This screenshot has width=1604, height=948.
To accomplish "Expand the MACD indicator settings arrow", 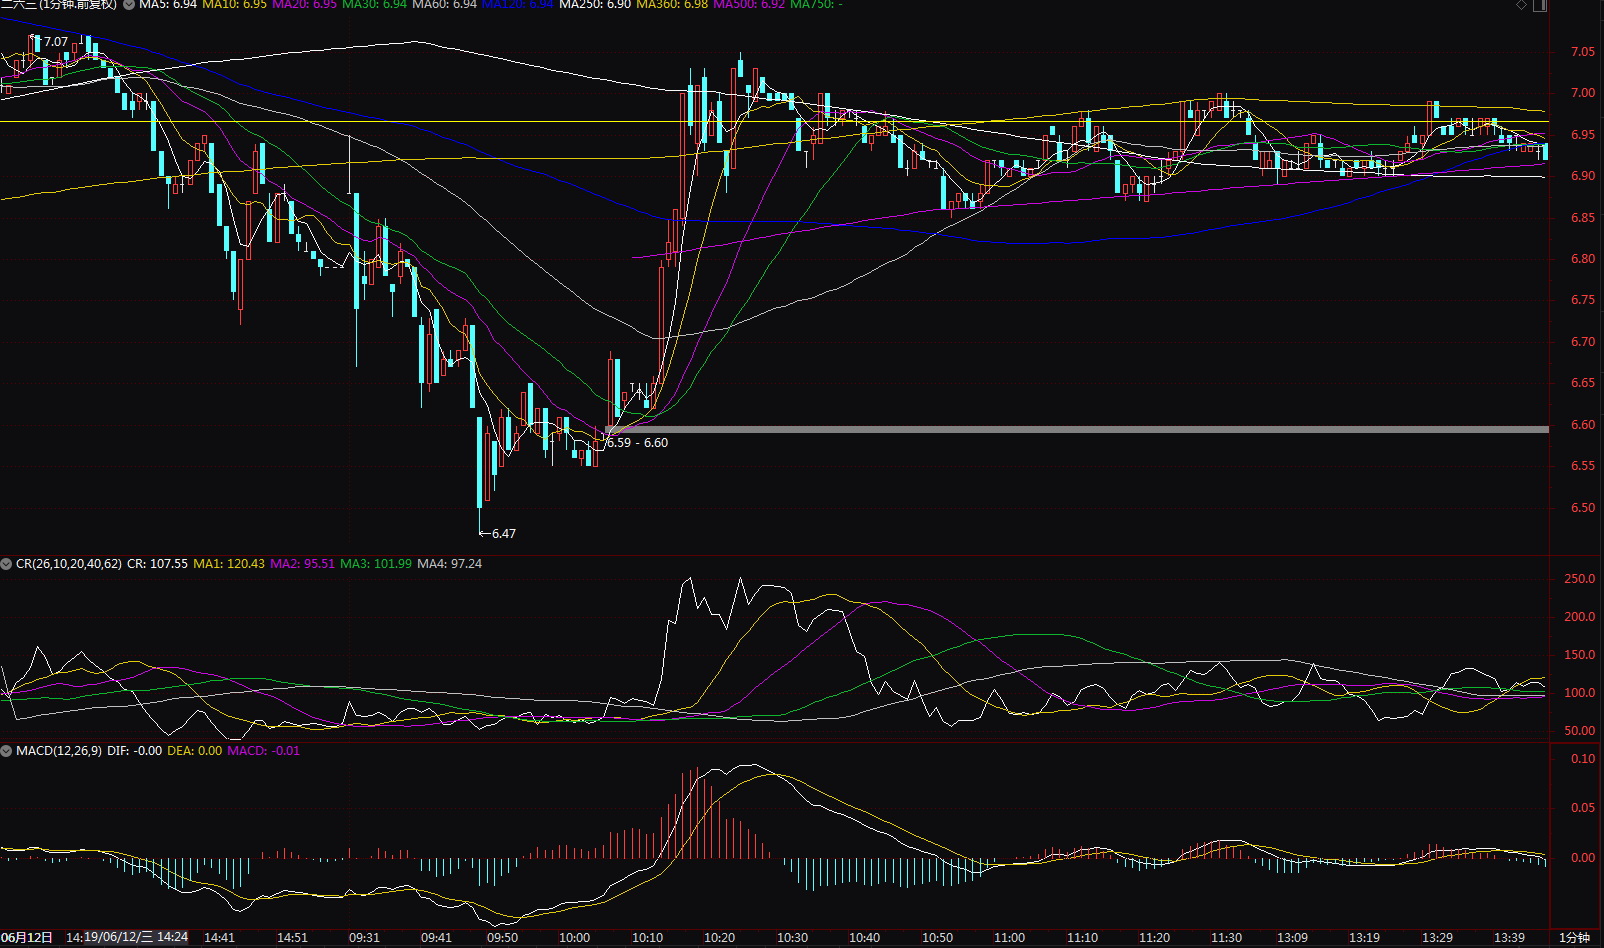I will click(x=7, y=751).
